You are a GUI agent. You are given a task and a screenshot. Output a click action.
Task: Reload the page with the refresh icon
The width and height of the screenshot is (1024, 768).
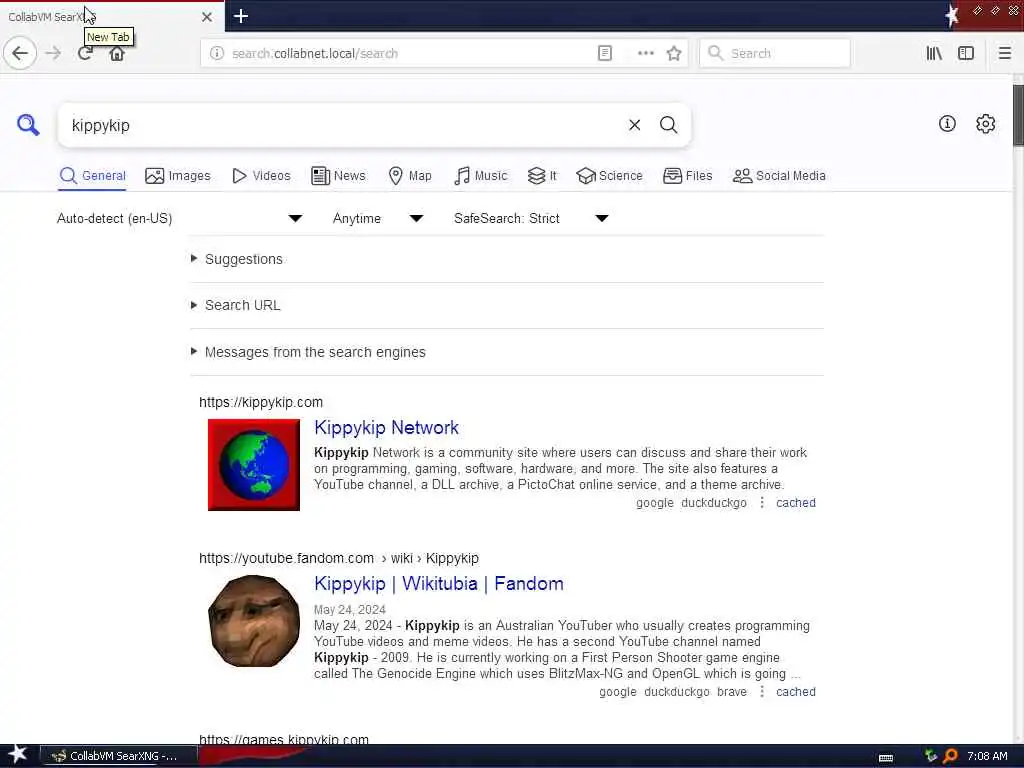(x=84, y=54)
